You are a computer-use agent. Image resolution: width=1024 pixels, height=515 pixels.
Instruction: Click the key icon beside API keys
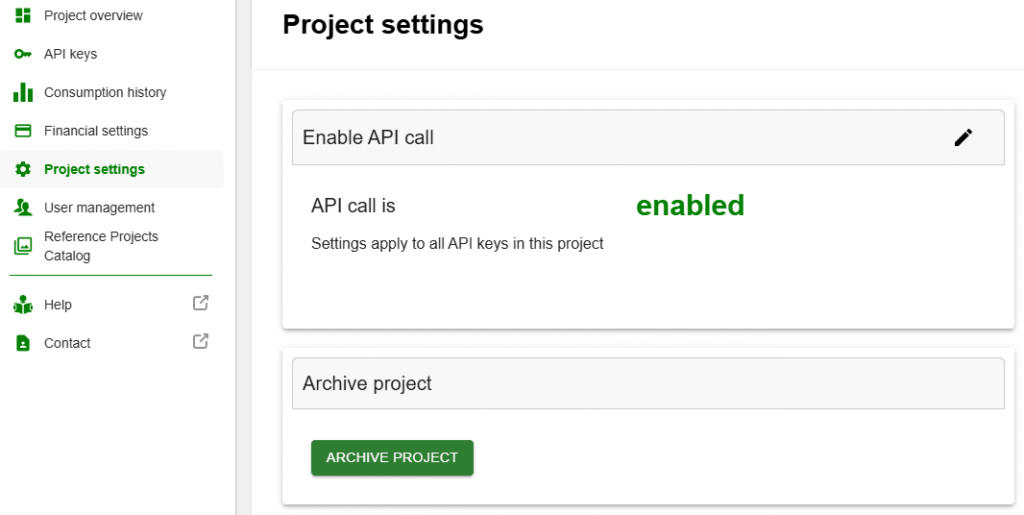pyautogui.click(x=23, y=54)
